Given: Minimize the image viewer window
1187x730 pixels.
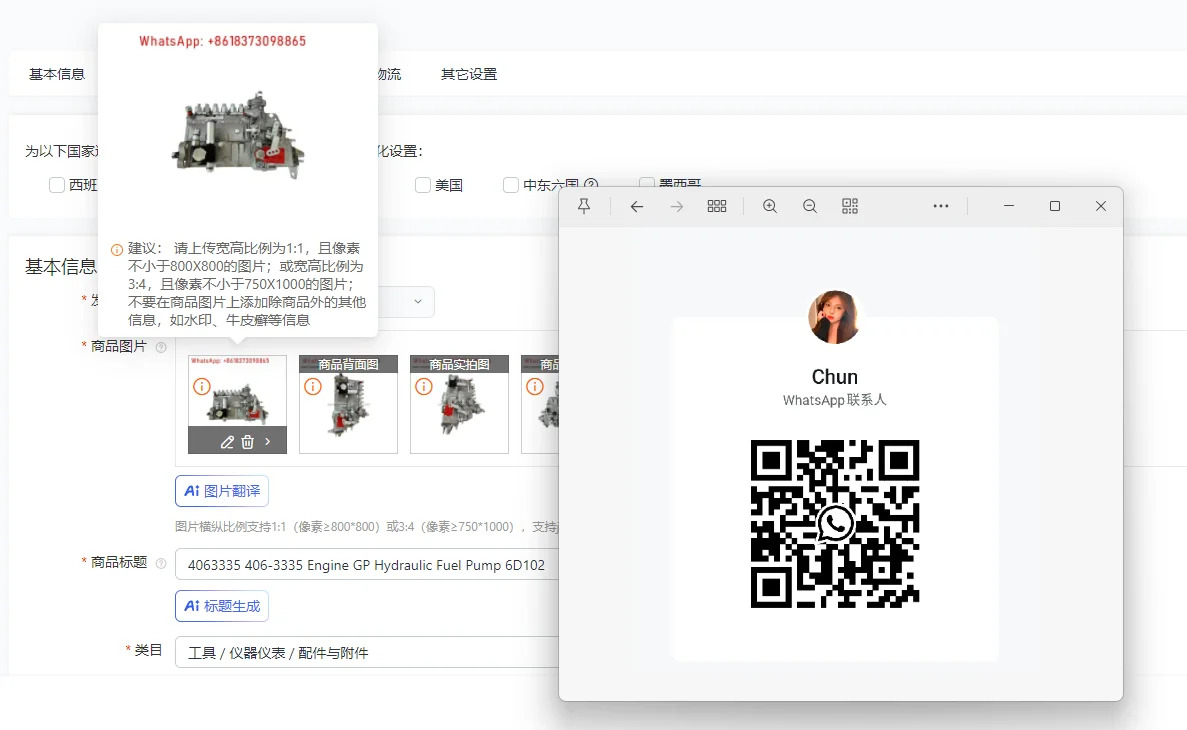Looking at the screenshot, I should tap(1009, 206).
